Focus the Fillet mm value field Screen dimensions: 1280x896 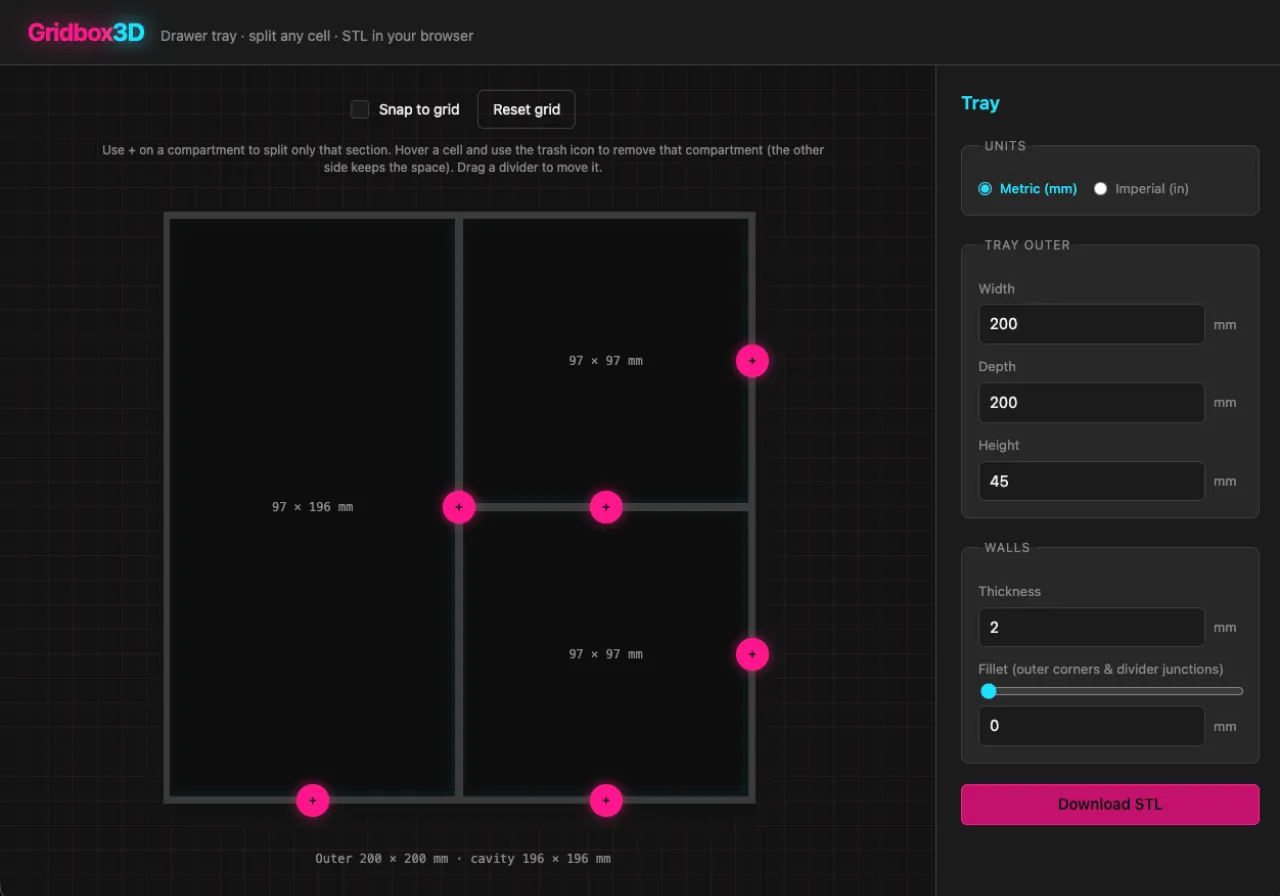click(x=1091, y=726)
